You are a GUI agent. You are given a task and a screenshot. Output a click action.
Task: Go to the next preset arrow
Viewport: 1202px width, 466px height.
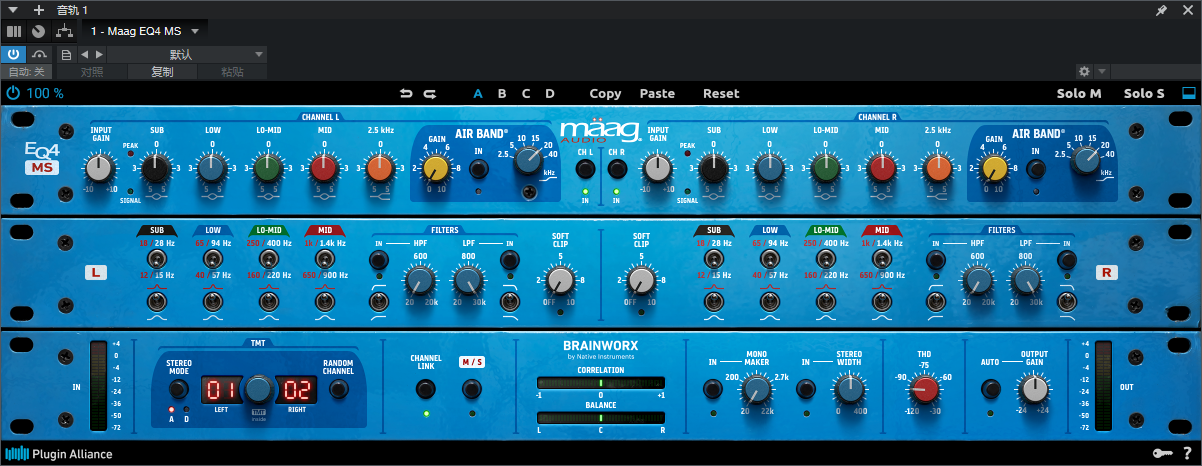[x=98, y=54]
